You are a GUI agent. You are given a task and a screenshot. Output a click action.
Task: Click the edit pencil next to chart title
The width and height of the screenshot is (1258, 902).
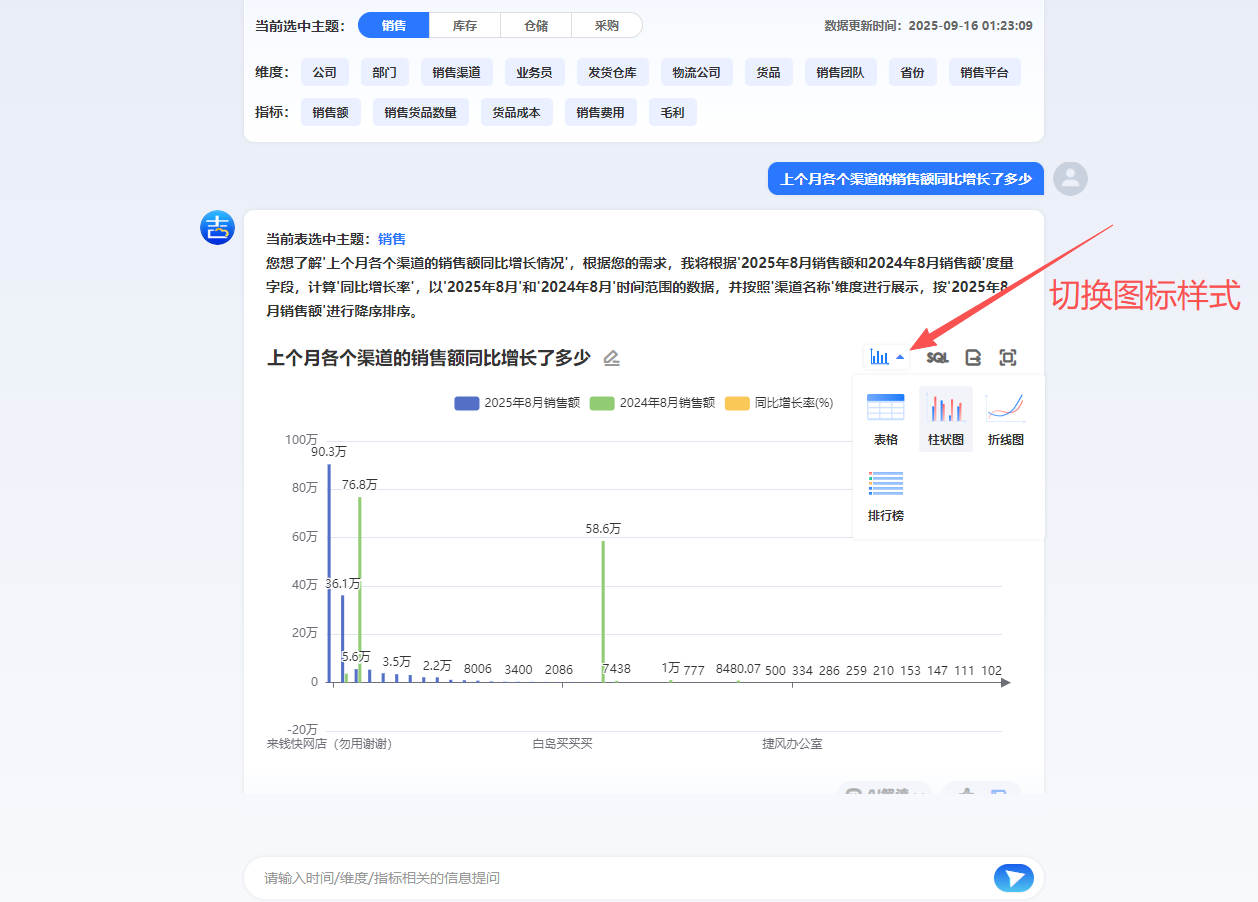[x=612, y=358]
